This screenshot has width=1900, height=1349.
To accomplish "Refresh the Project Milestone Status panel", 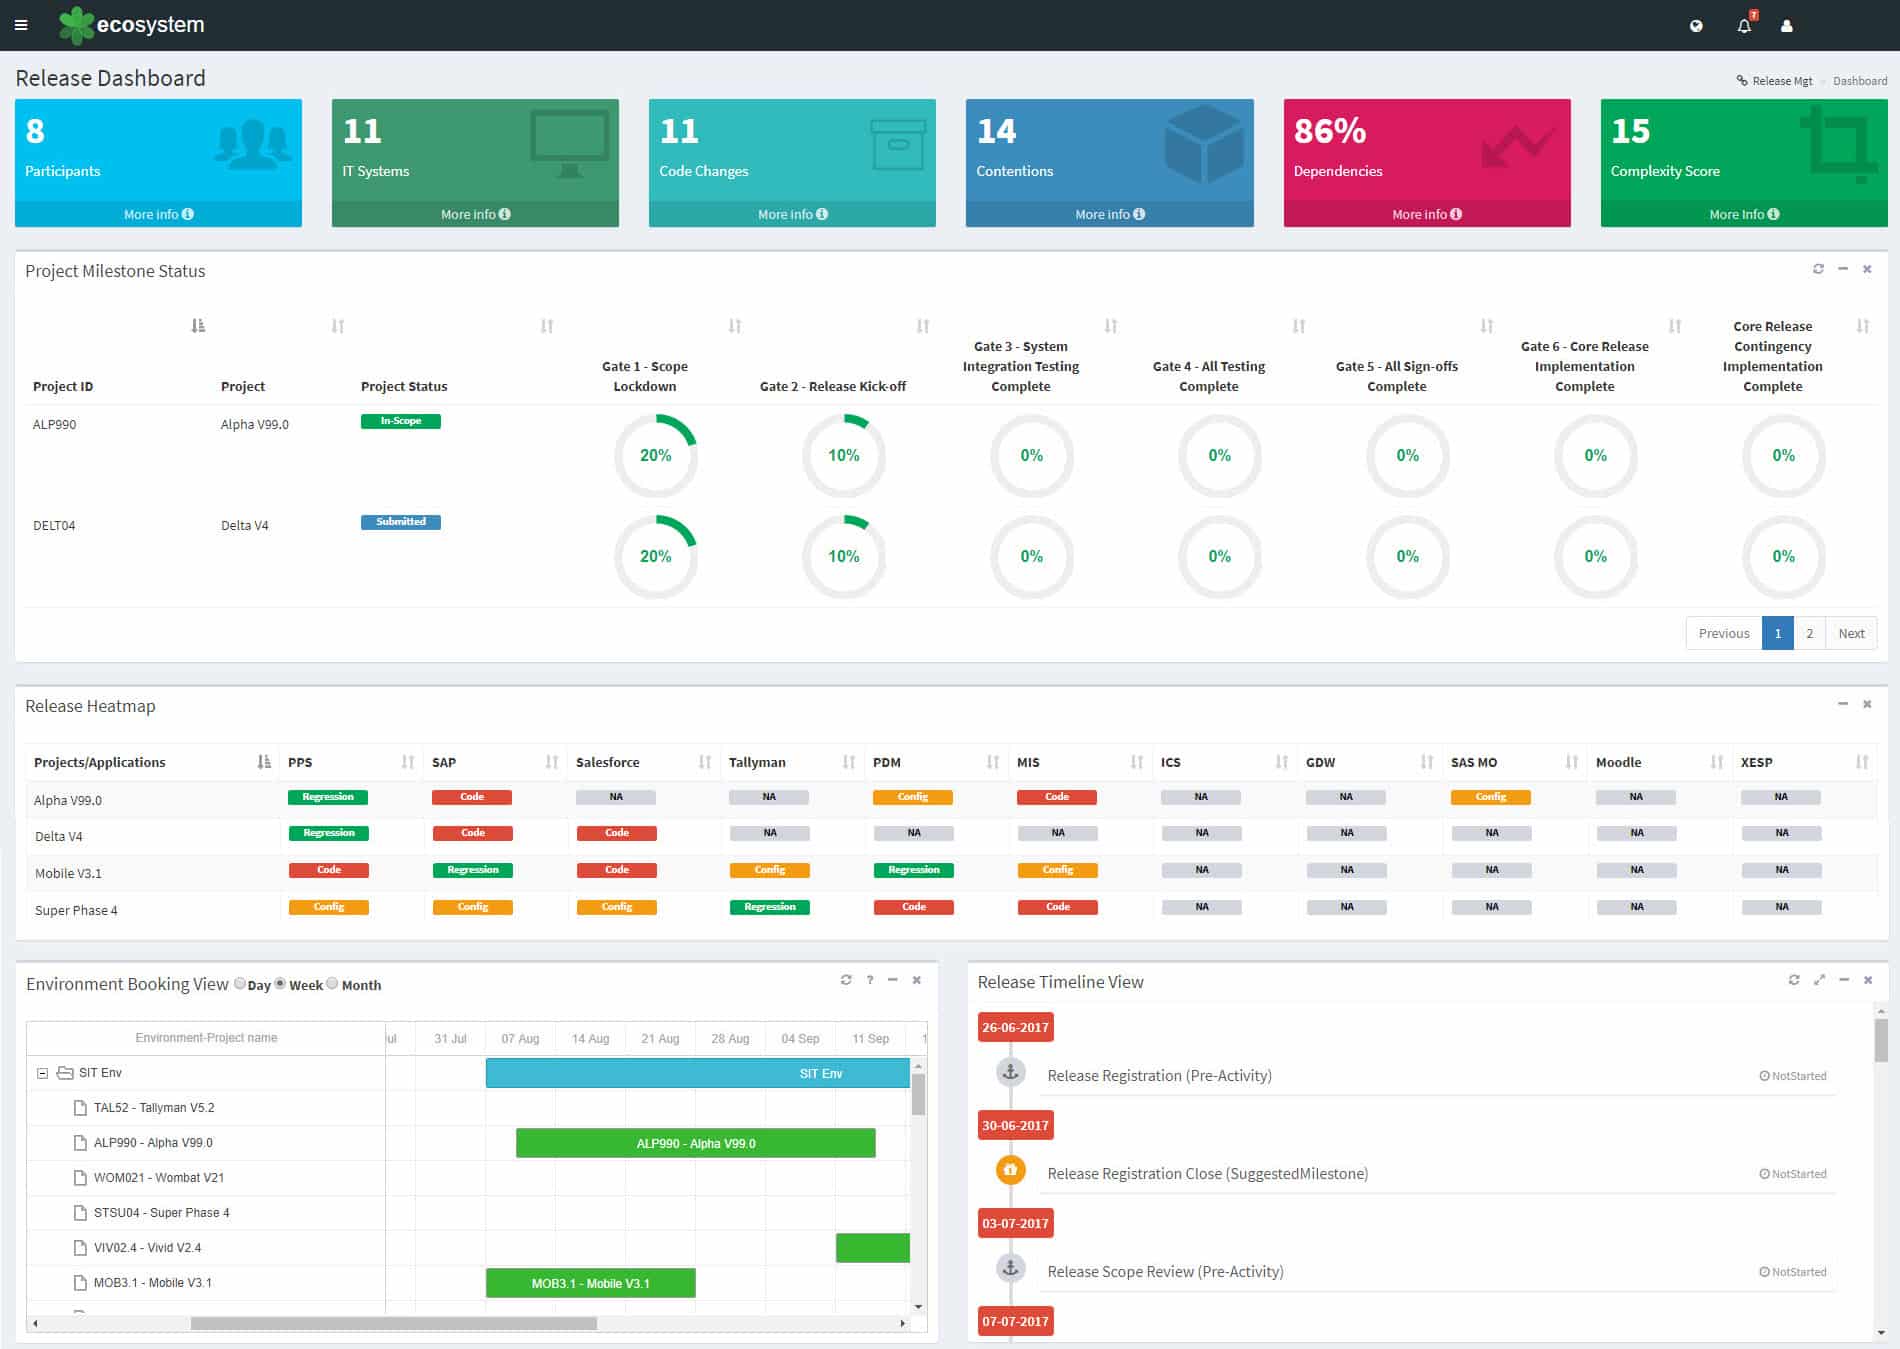I will [x=1818, y=269].
